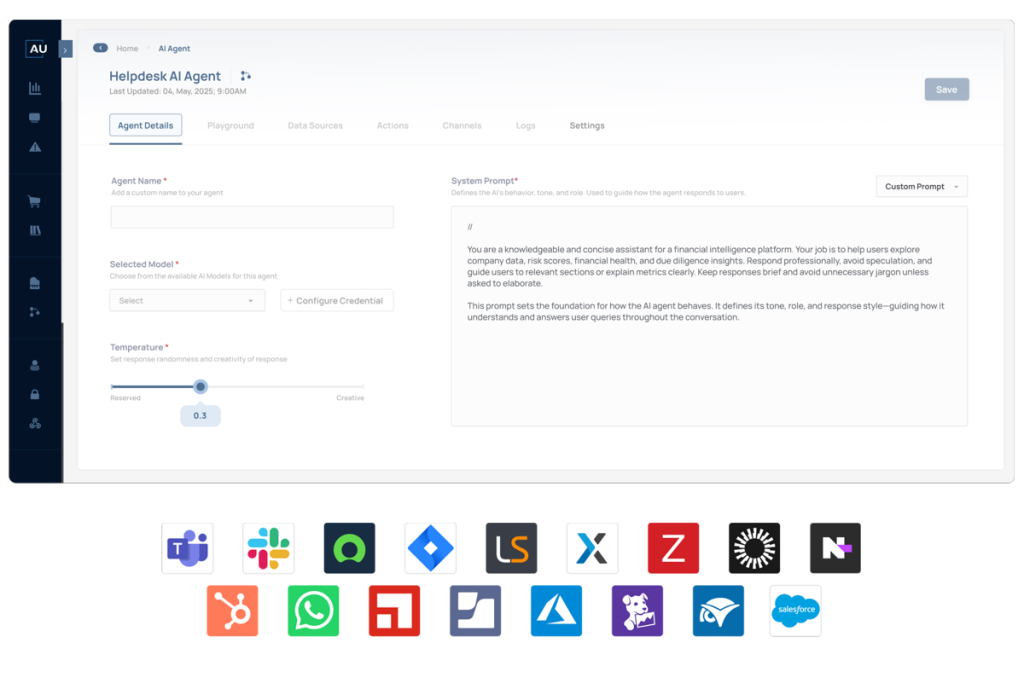
Task: Click the Save button
Action: [946, 89]
